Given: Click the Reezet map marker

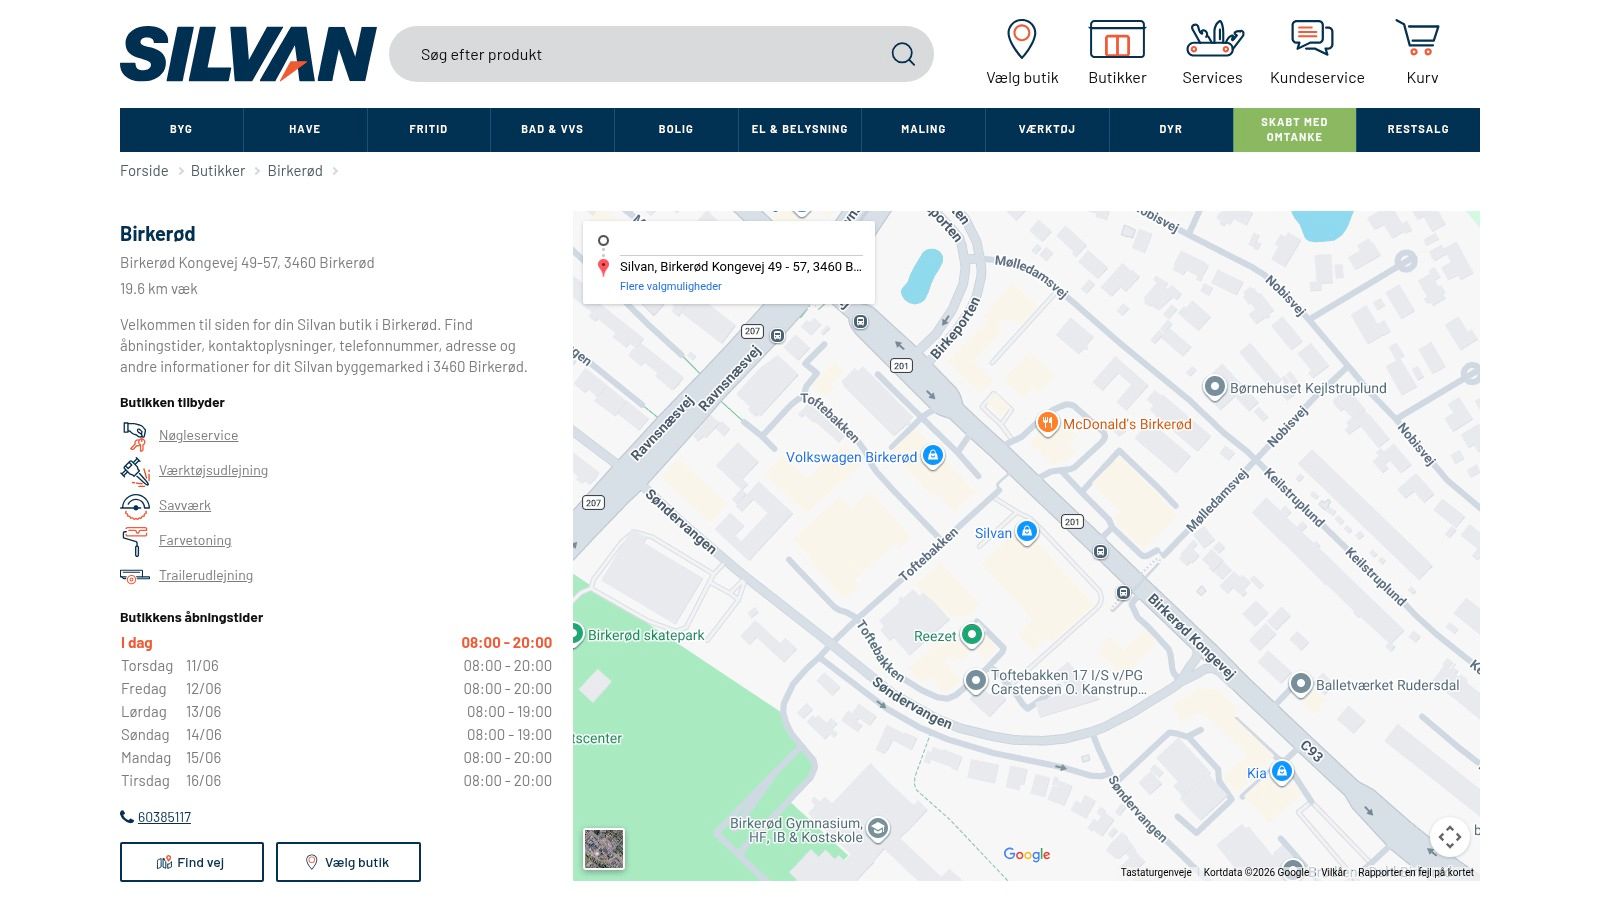Looking at the screenshot, I should 972,634.
